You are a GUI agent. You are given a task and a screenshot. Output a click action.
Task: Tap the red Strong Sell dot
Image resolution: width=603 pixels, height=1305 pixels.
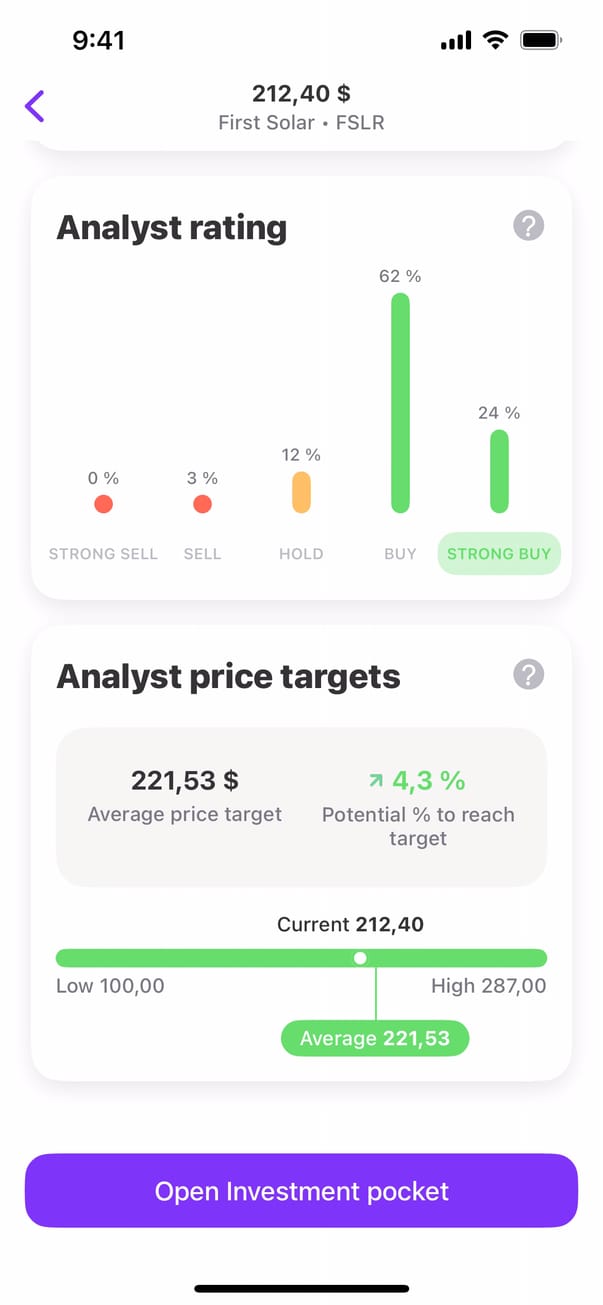[103, 504]
